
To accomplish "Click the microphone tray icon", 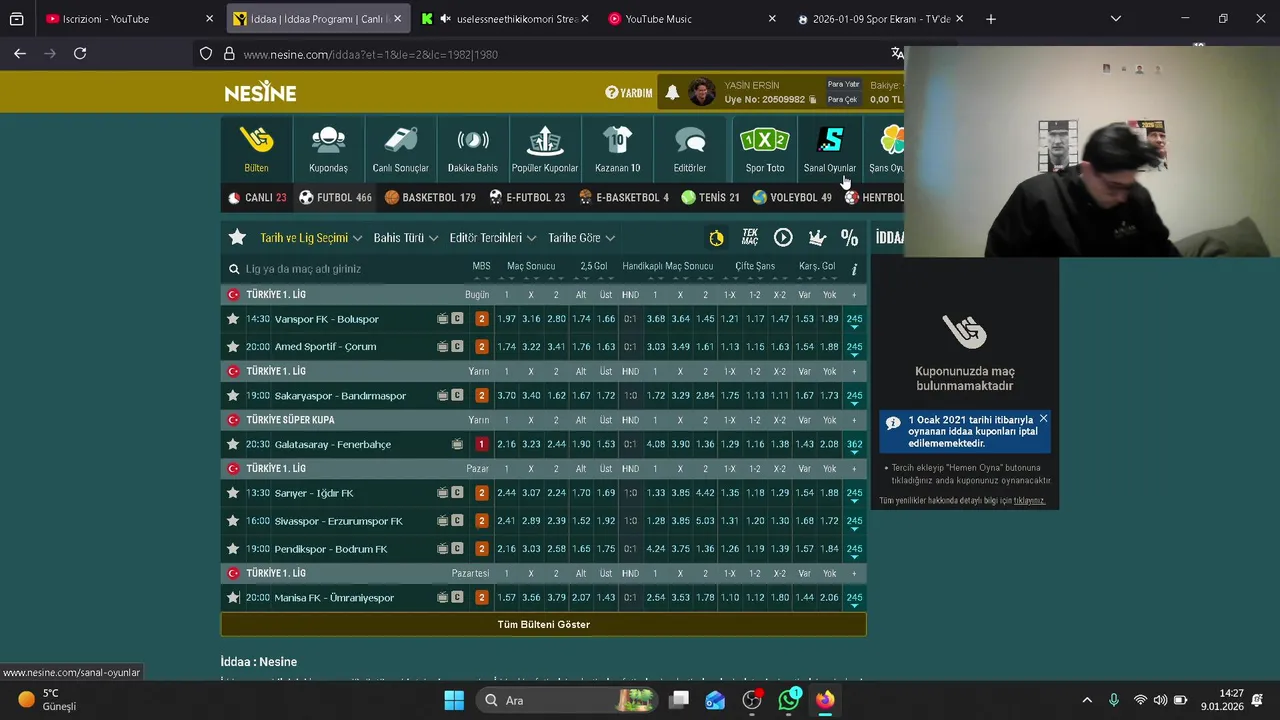I will [1114, 700].
